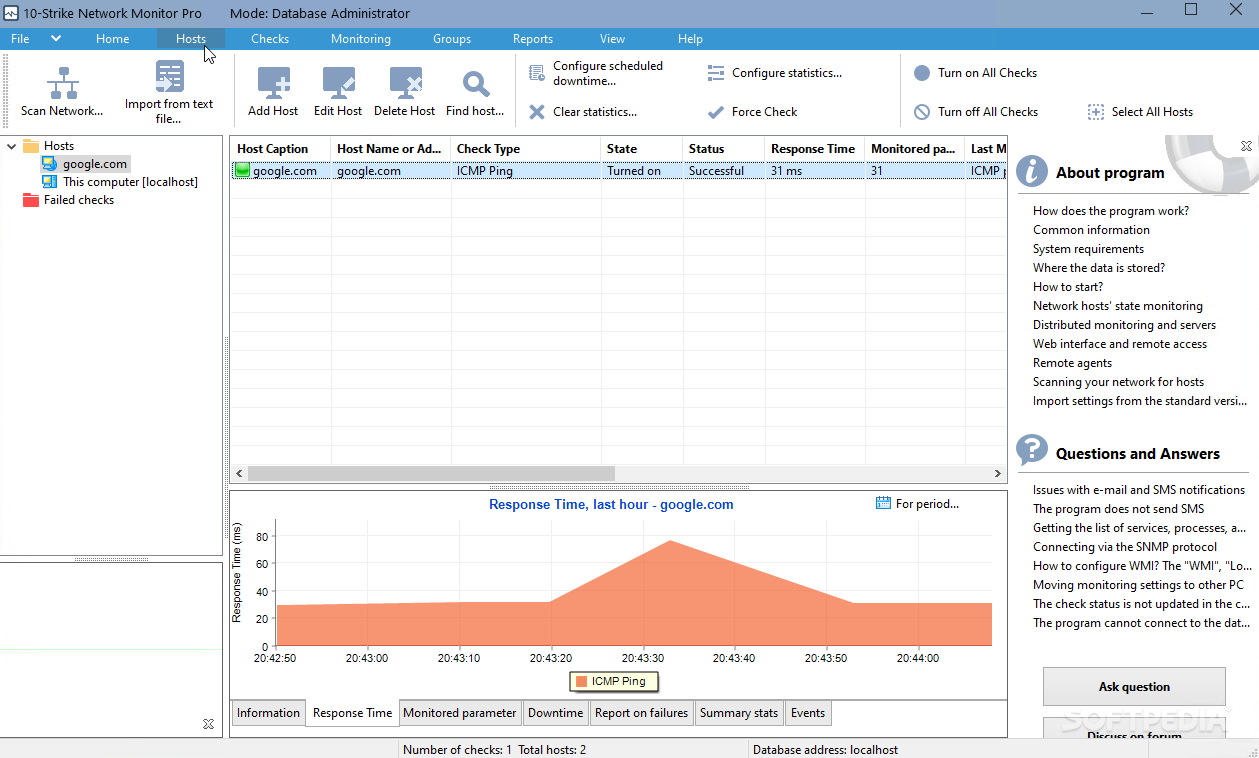This screenshot has width=1259, height=758.
Task: Click the green status icon of google.com row
Action: pos(242,171)
